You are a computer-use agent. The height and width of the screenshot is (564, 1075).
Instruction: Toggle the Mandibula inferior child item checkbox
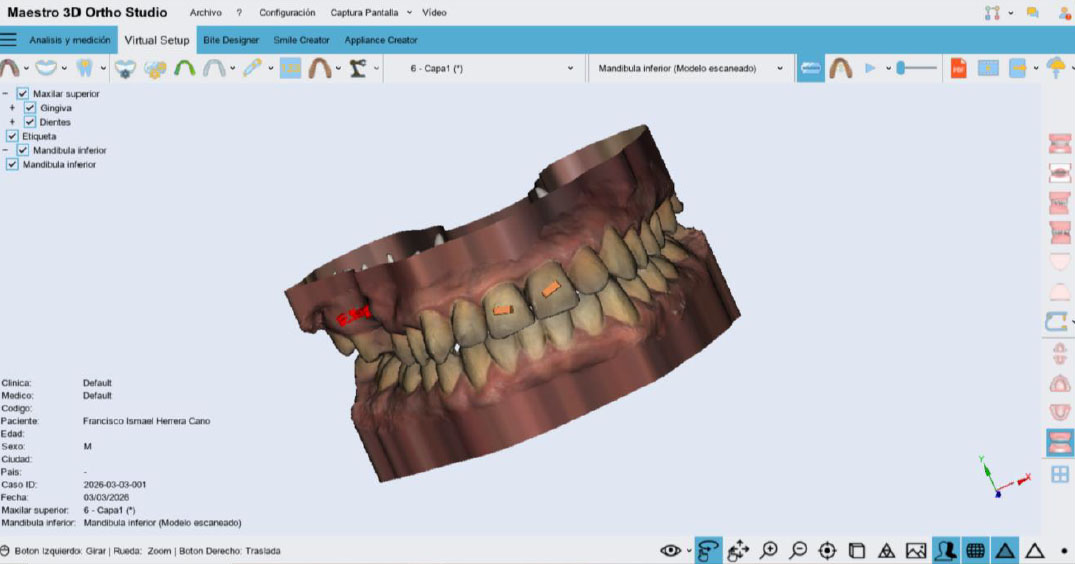pyautogui.click(x=12, y=164)
